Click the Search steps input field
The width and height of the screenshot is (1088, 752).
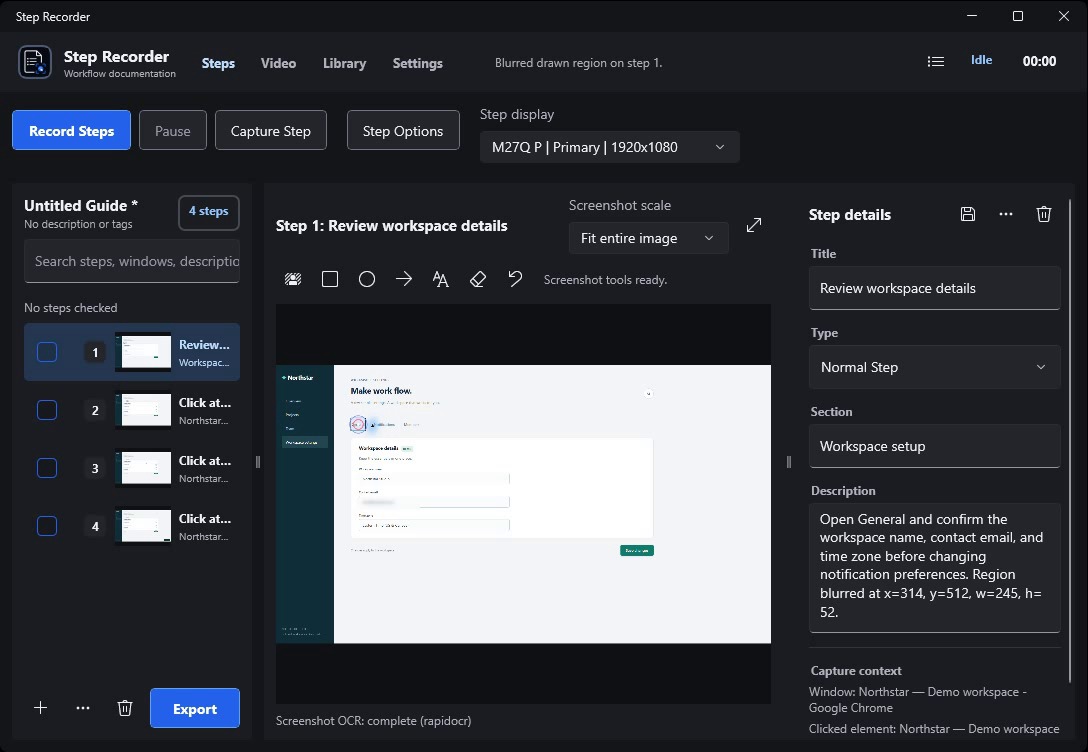(x=132, y=261)
